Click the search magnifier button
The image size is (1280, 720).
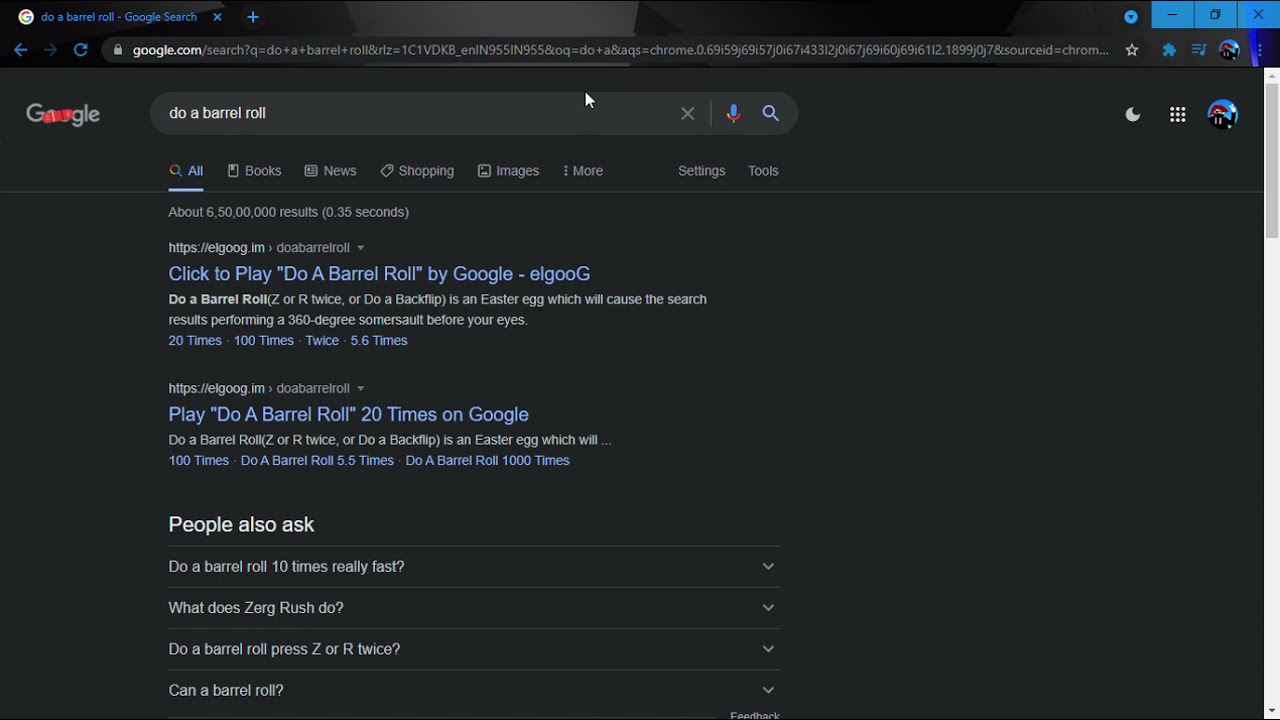(770, 114)
